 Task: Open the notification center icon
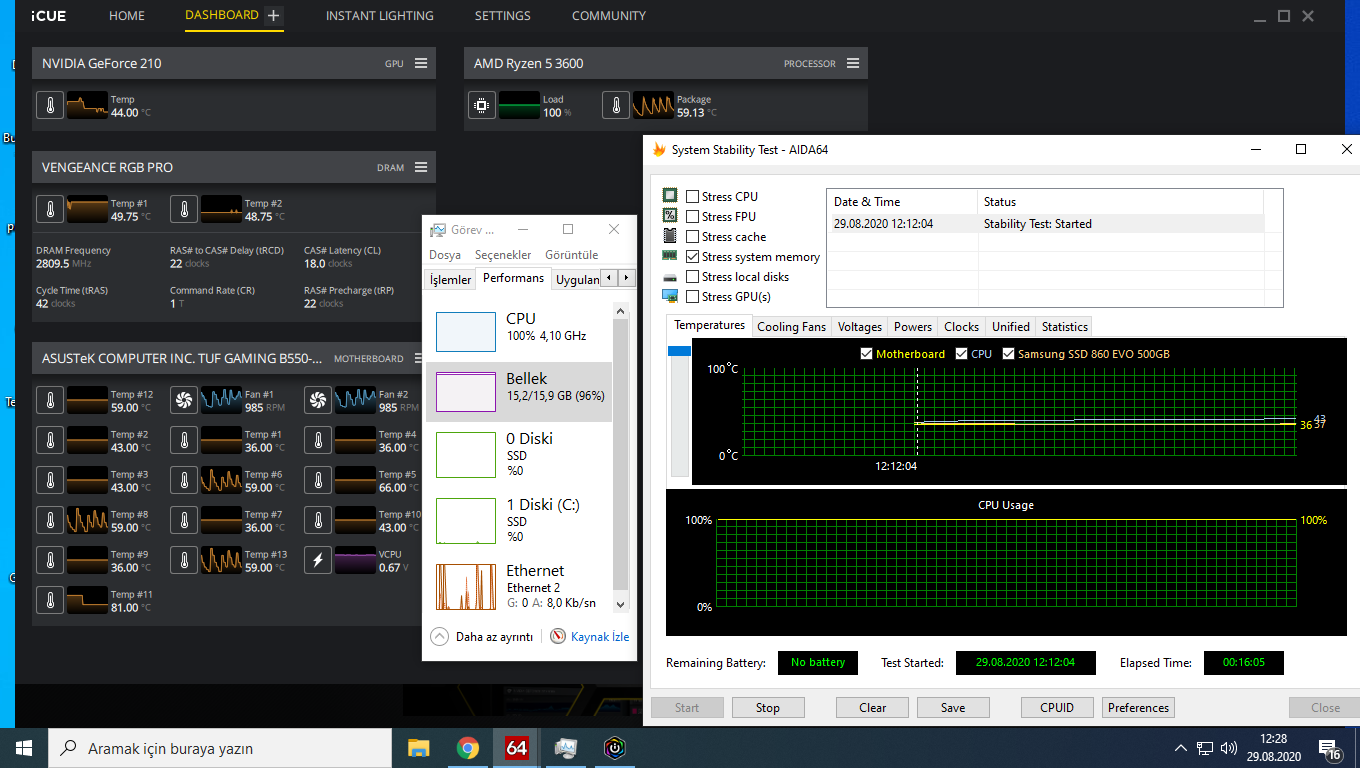1331,749
